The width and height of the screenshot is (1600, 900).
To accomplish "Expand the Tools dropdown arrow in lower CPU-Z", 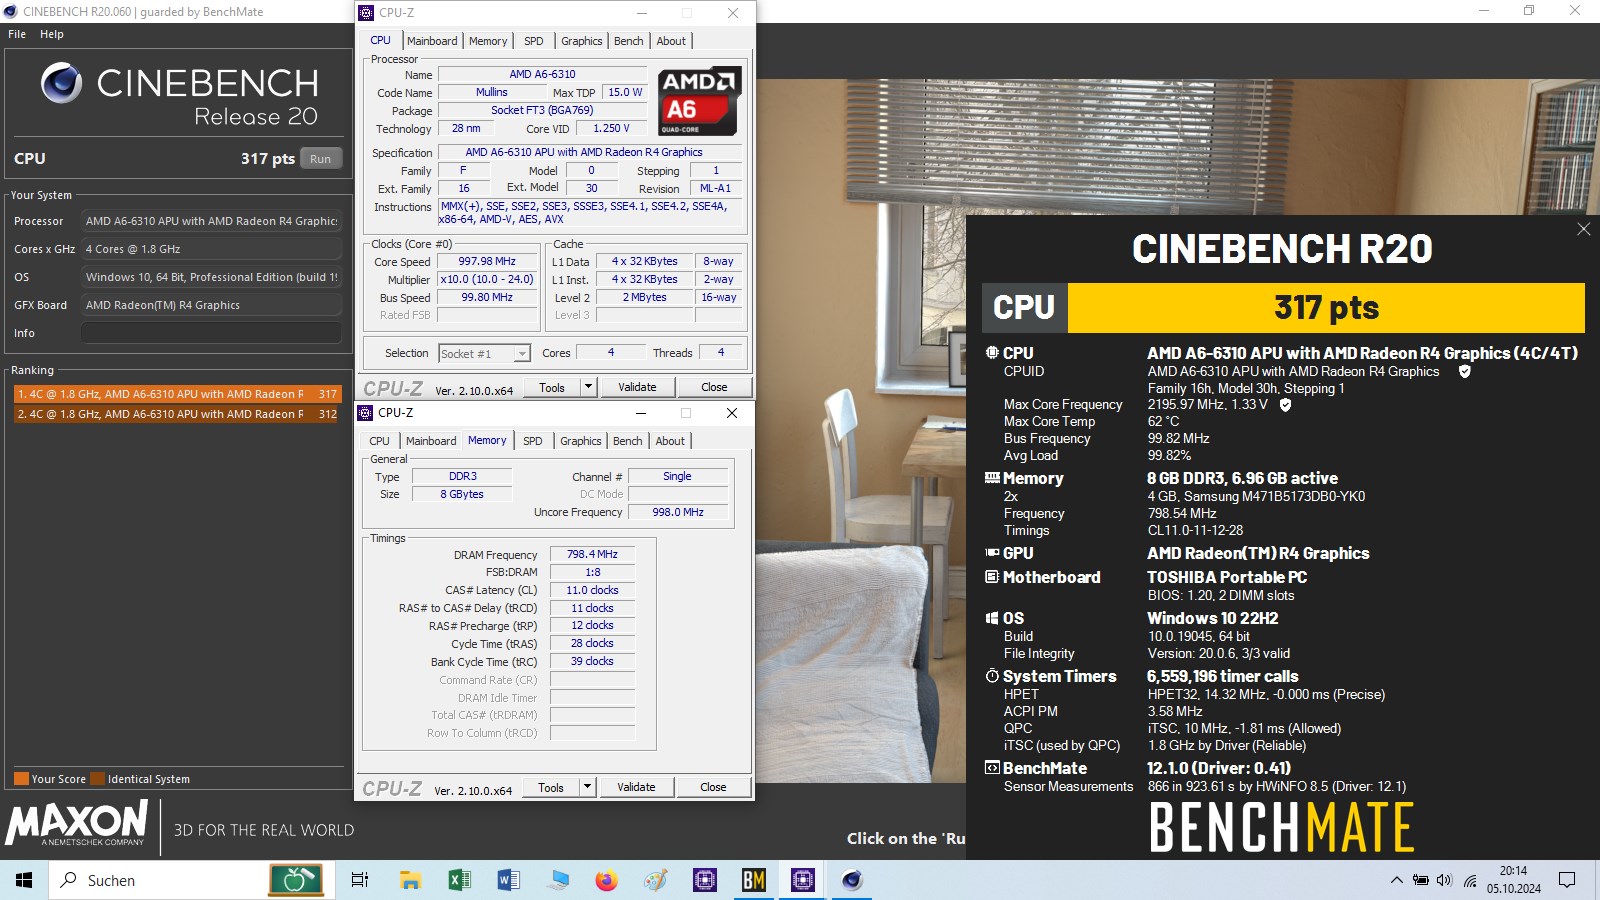I will (587, 787).
